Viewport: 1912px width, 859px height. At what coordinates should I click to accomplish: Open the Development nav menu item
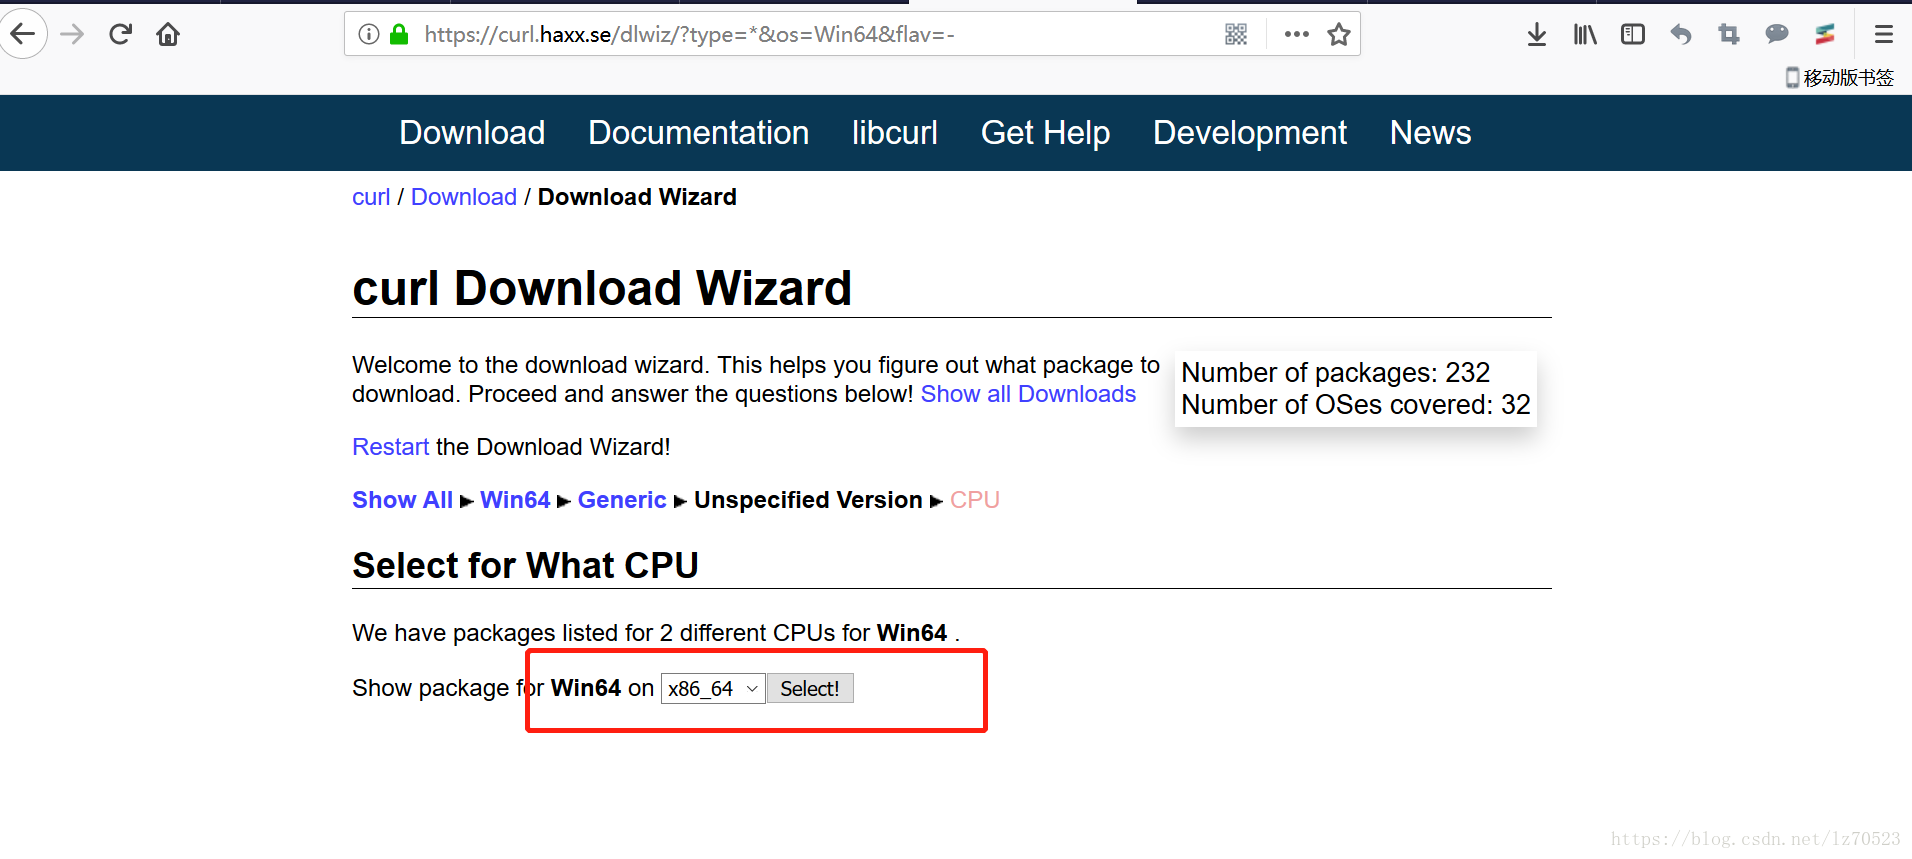(1250, 133)
